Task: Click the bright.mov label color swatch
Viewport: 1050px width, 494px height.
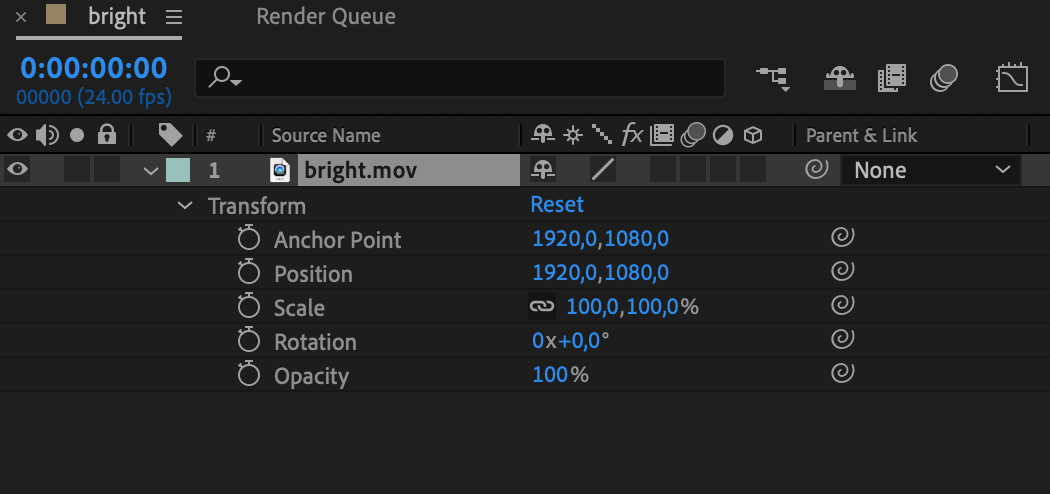Action: [177, 170]
